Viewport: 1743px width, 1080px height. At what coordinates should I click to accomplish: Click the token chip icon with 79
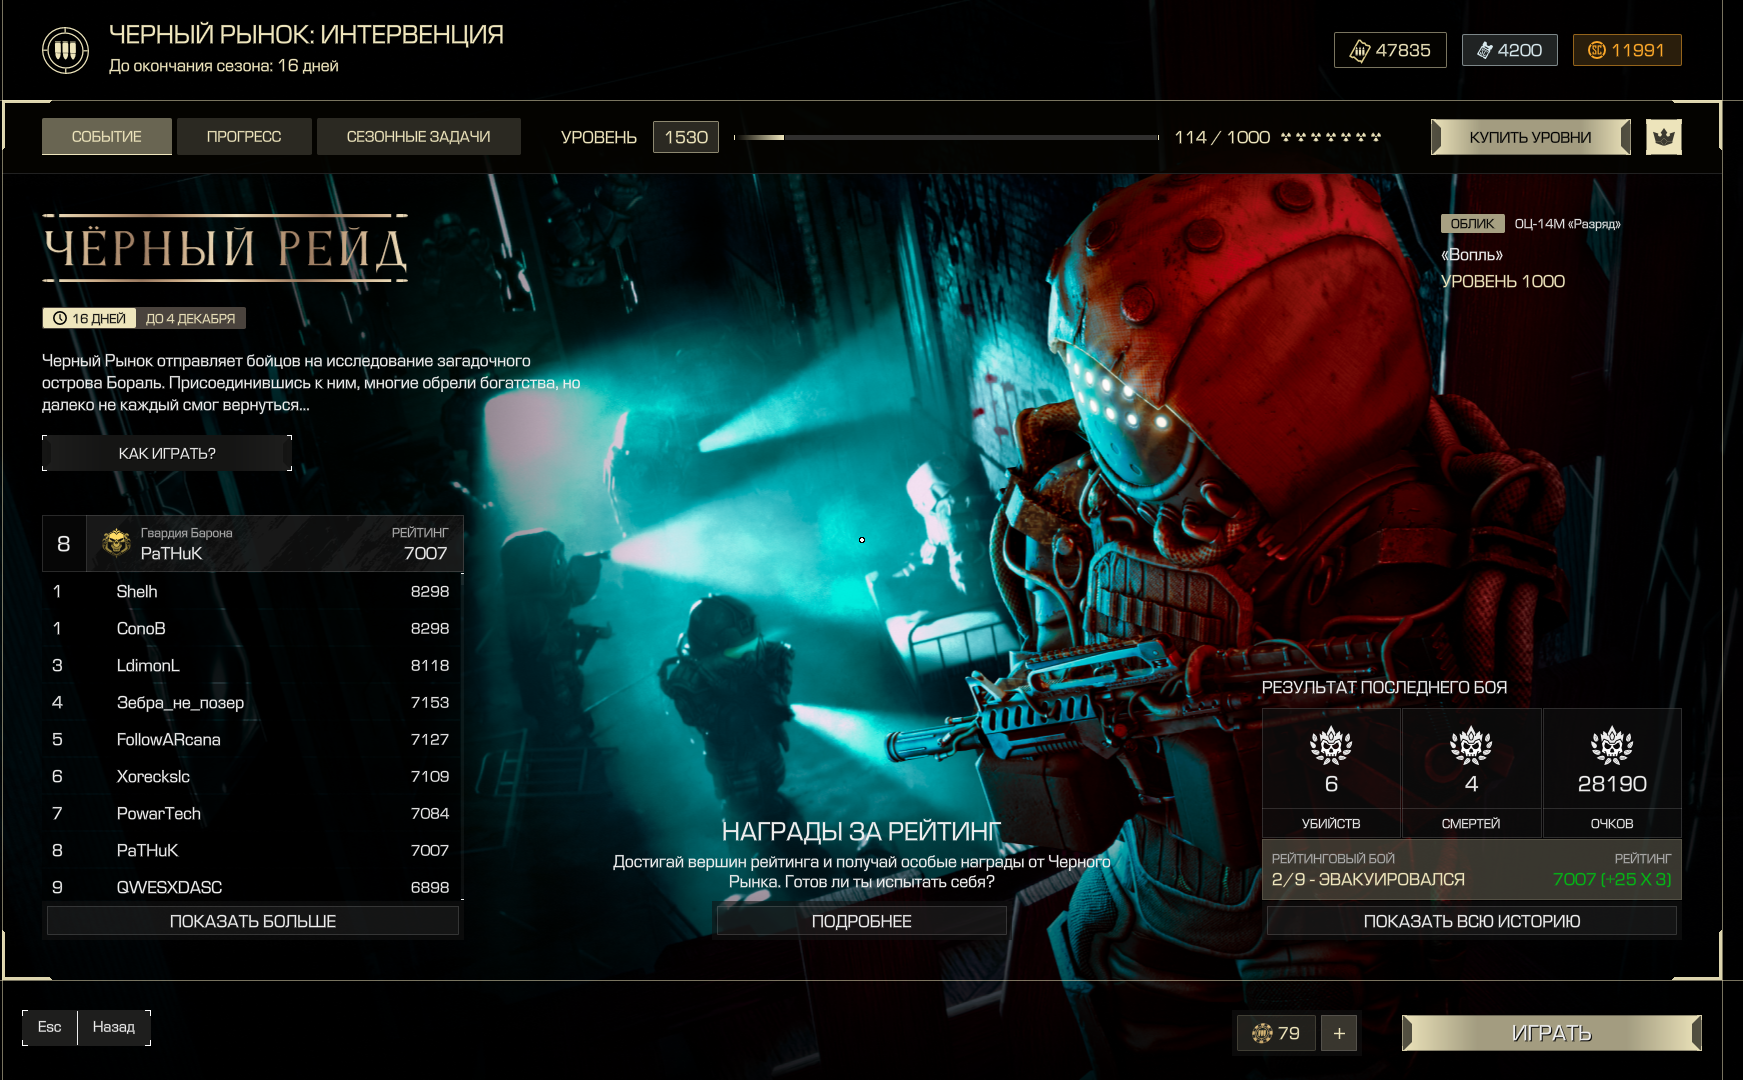1262,1033
